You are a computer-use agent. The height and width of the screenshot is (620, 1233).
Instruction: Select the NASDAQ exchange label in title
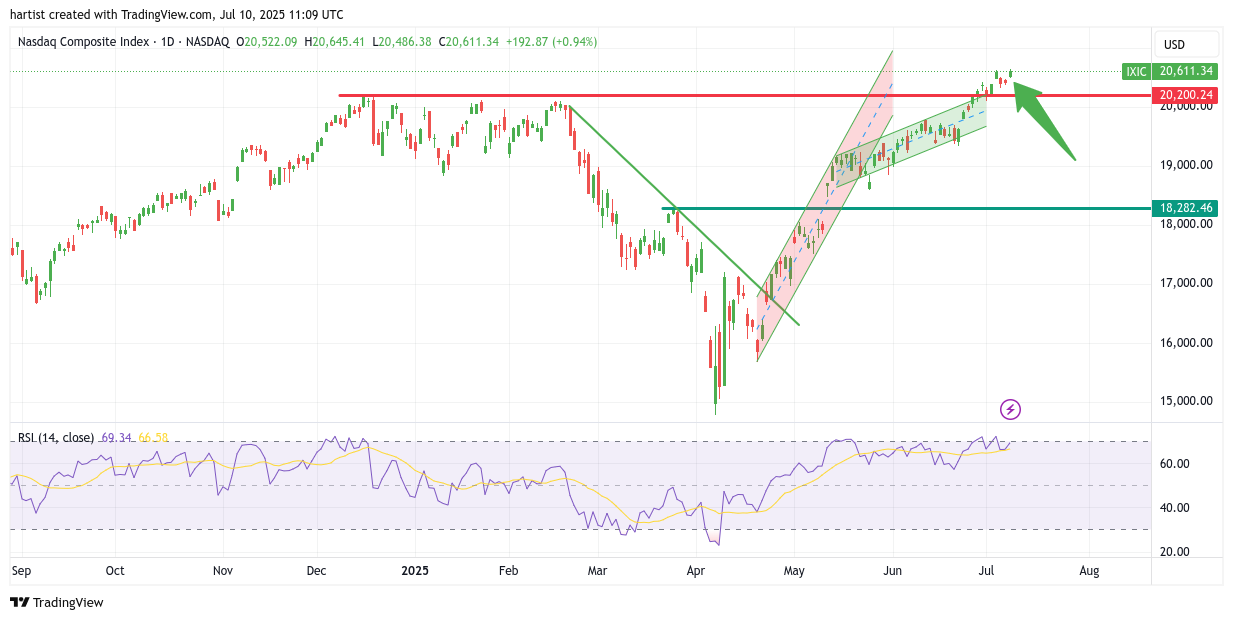(x=206, y=42)
